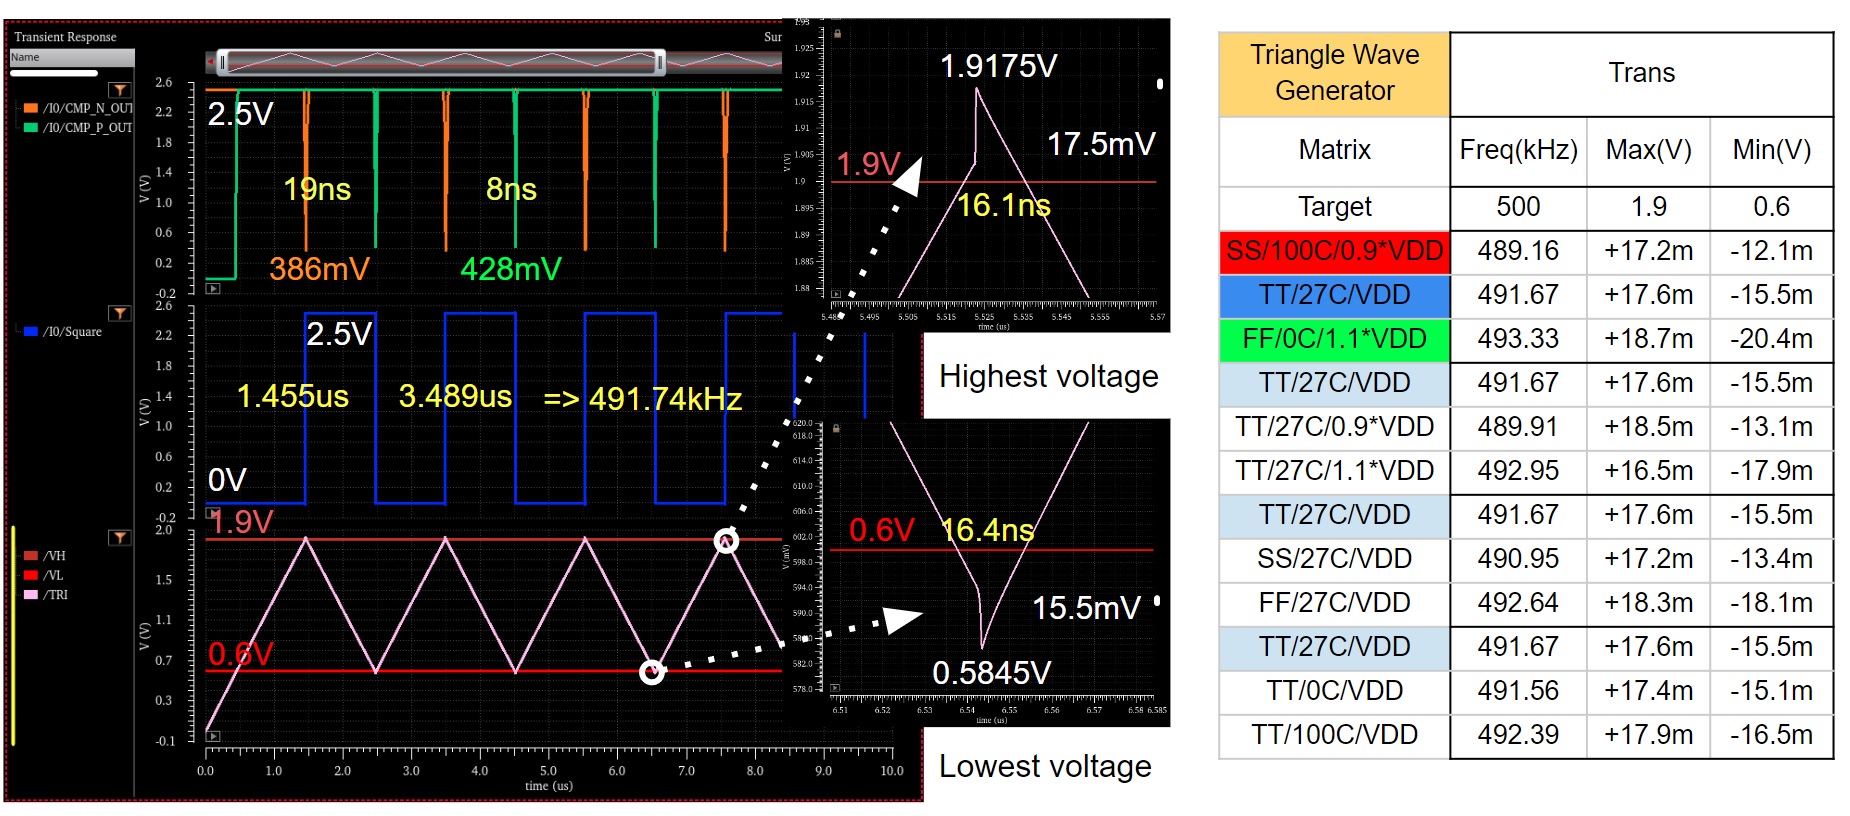Expand the play arrow below the Square strip
The height and width of the screenshot is (816, 1850).
[213, 512]
